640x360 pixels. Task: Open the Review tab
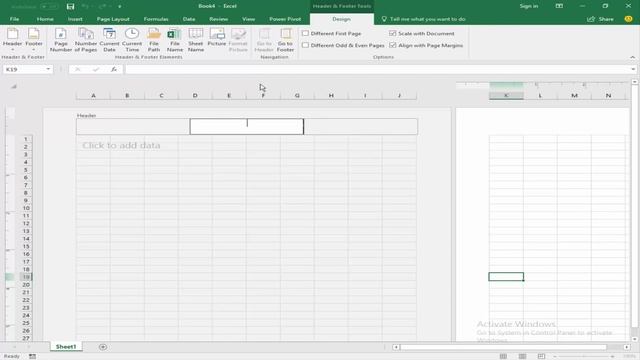[x=219, y=19]
